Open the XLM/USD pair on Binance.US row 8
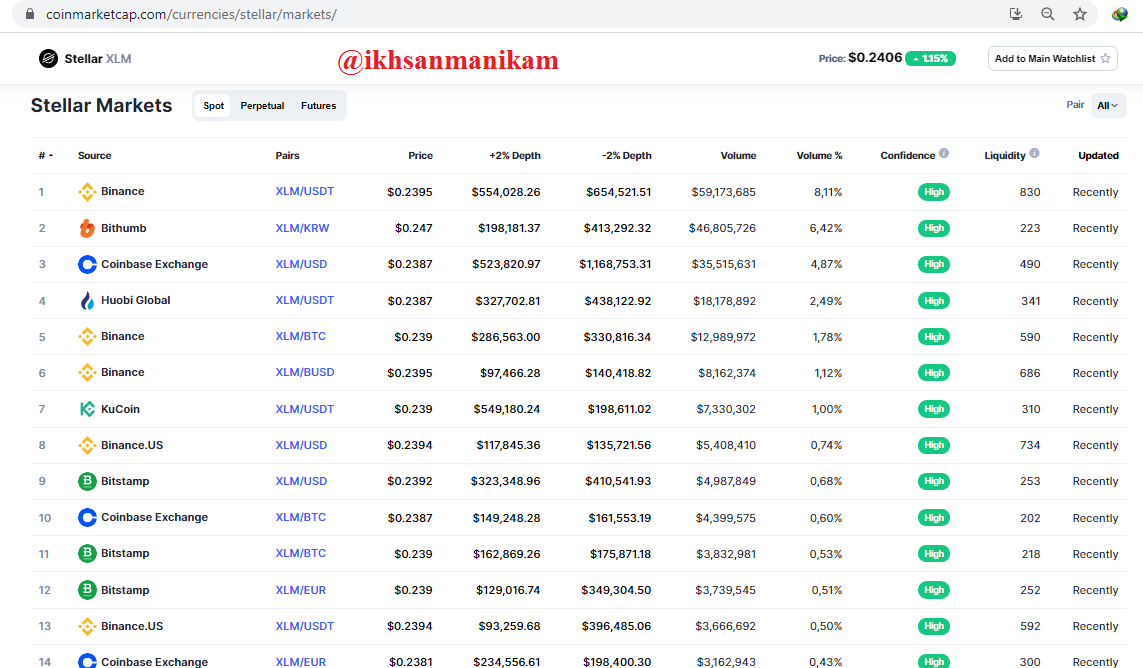1143x668 pixels. [x=301, y=445]
